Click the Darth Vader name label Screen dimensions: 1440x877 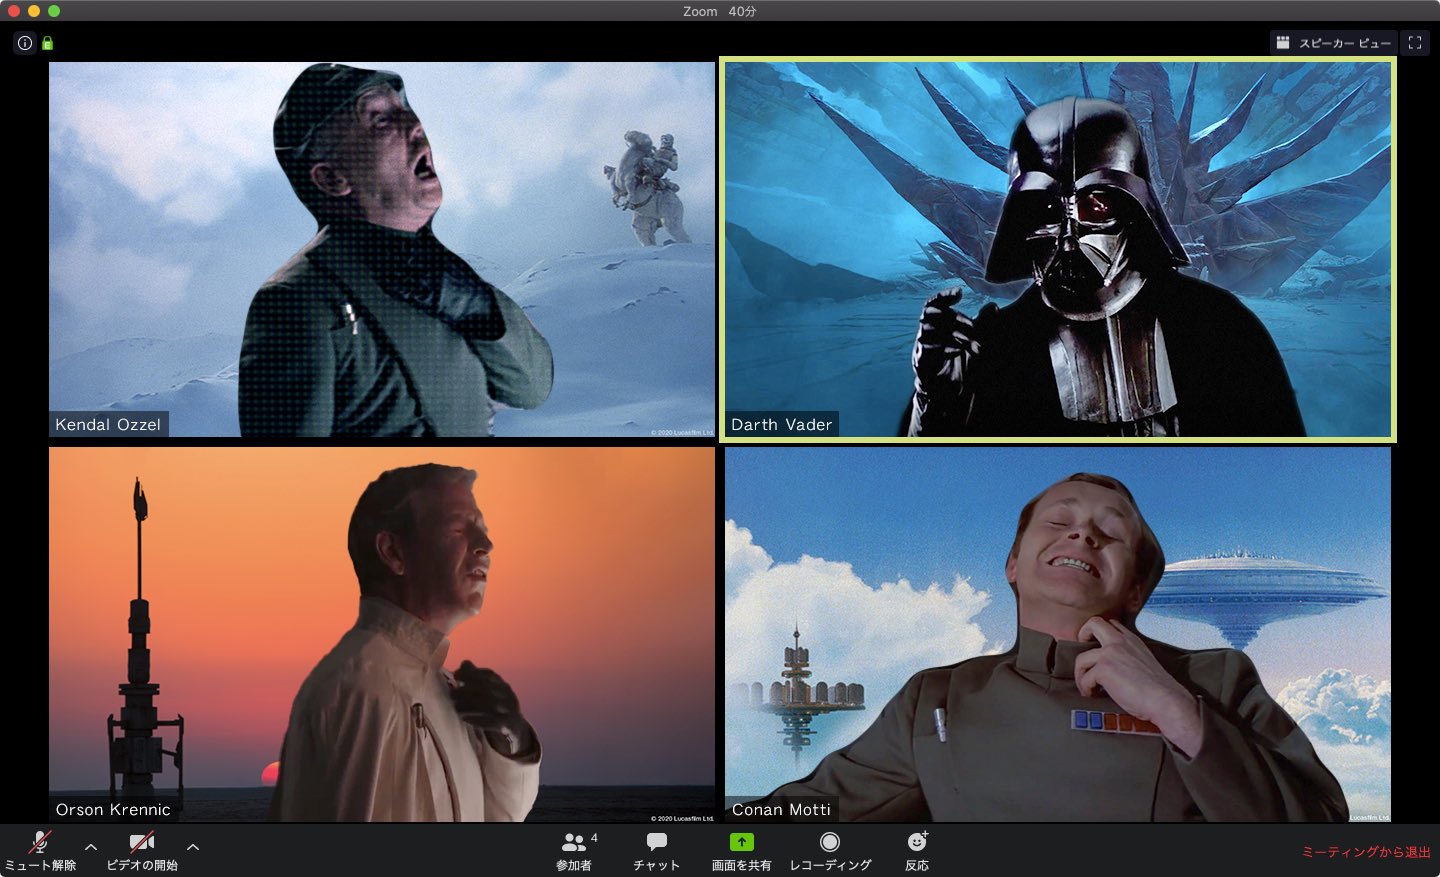[x=782, y=424]
